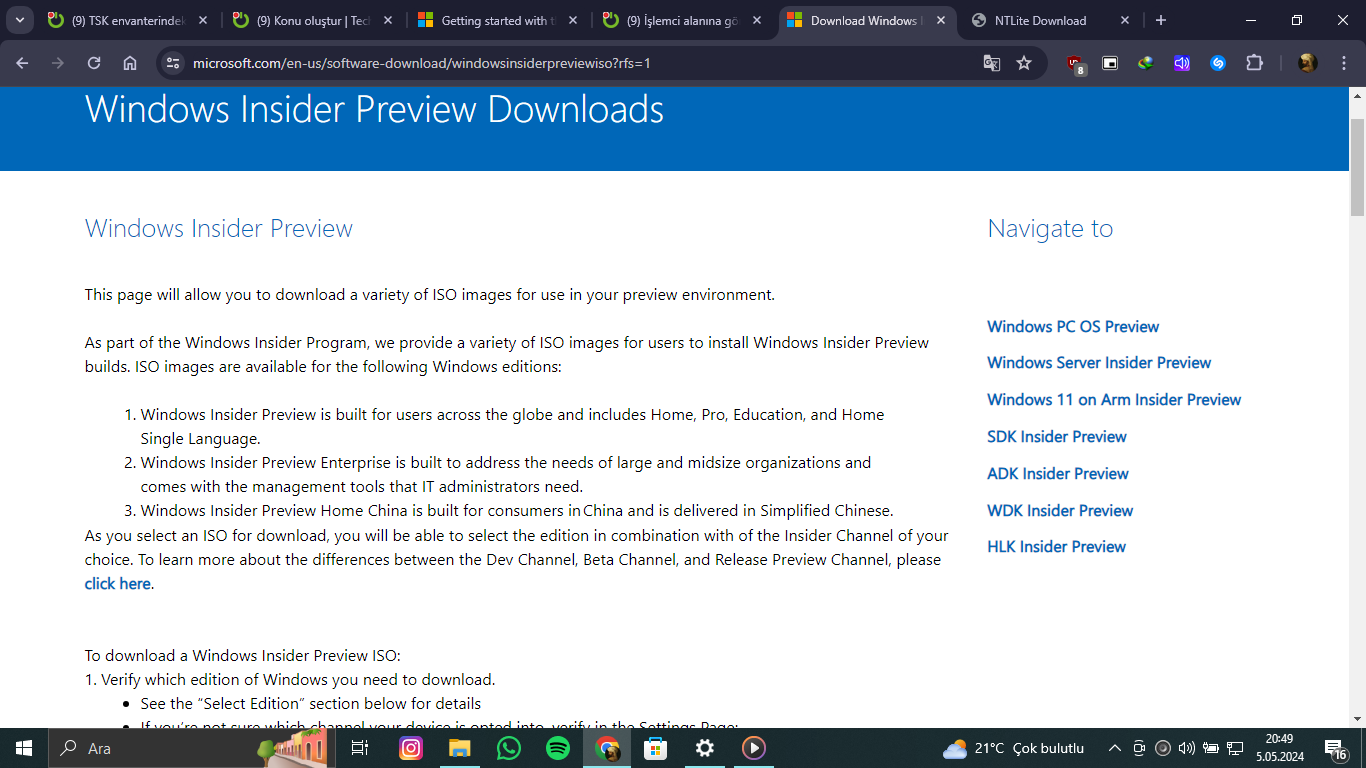
Task: Close the Getting started tab
Action: coord(573,20)
